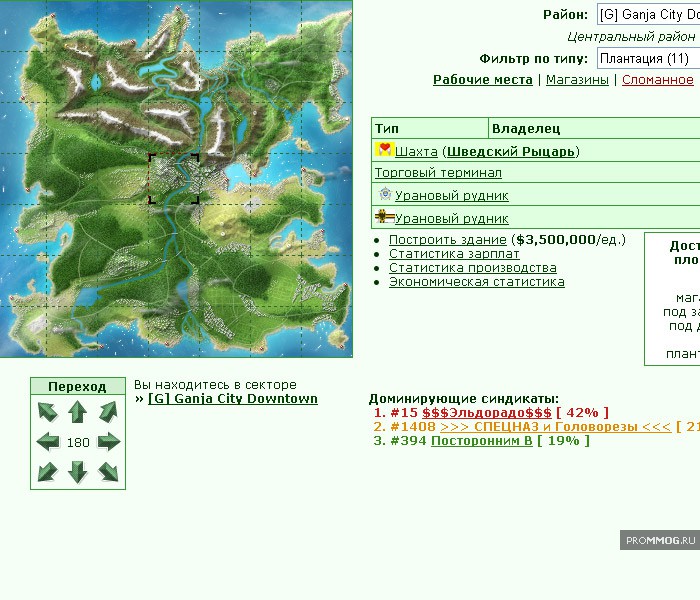Click the heart icon beside Шахта
This screenshot has height=600, width=700.
(384, 150)
